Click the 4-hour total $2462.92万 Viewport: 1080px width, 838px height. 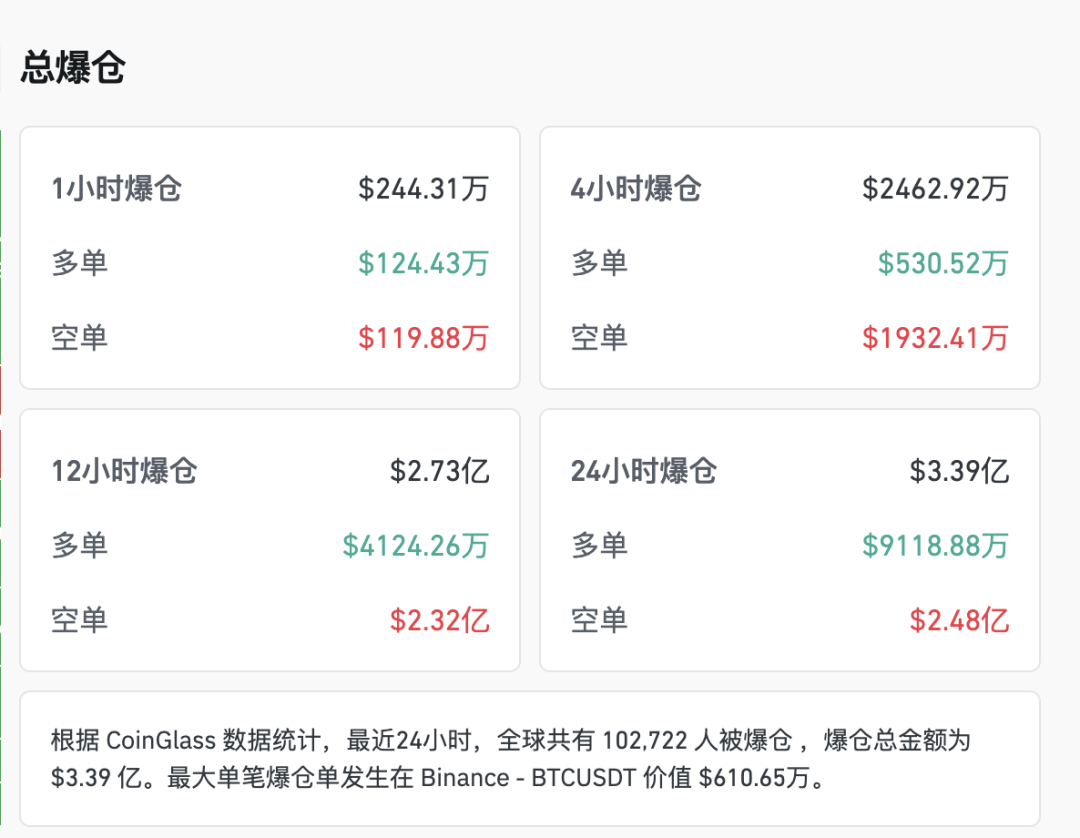click(935, 189)
